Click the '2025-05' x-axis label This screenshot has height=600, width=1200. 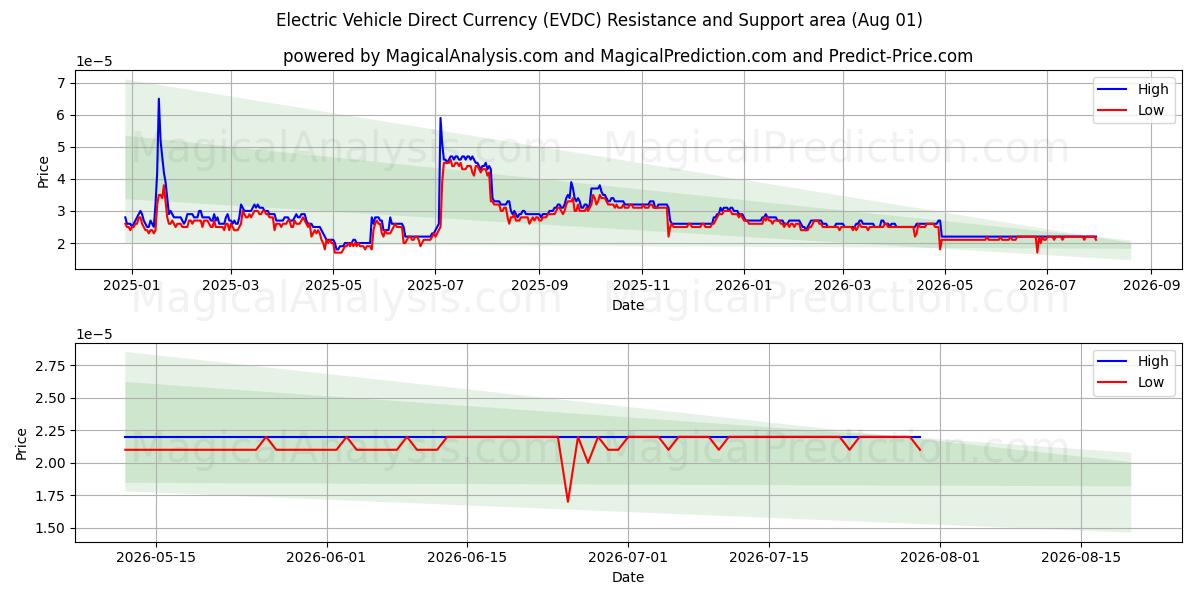(x=333, y=286)
